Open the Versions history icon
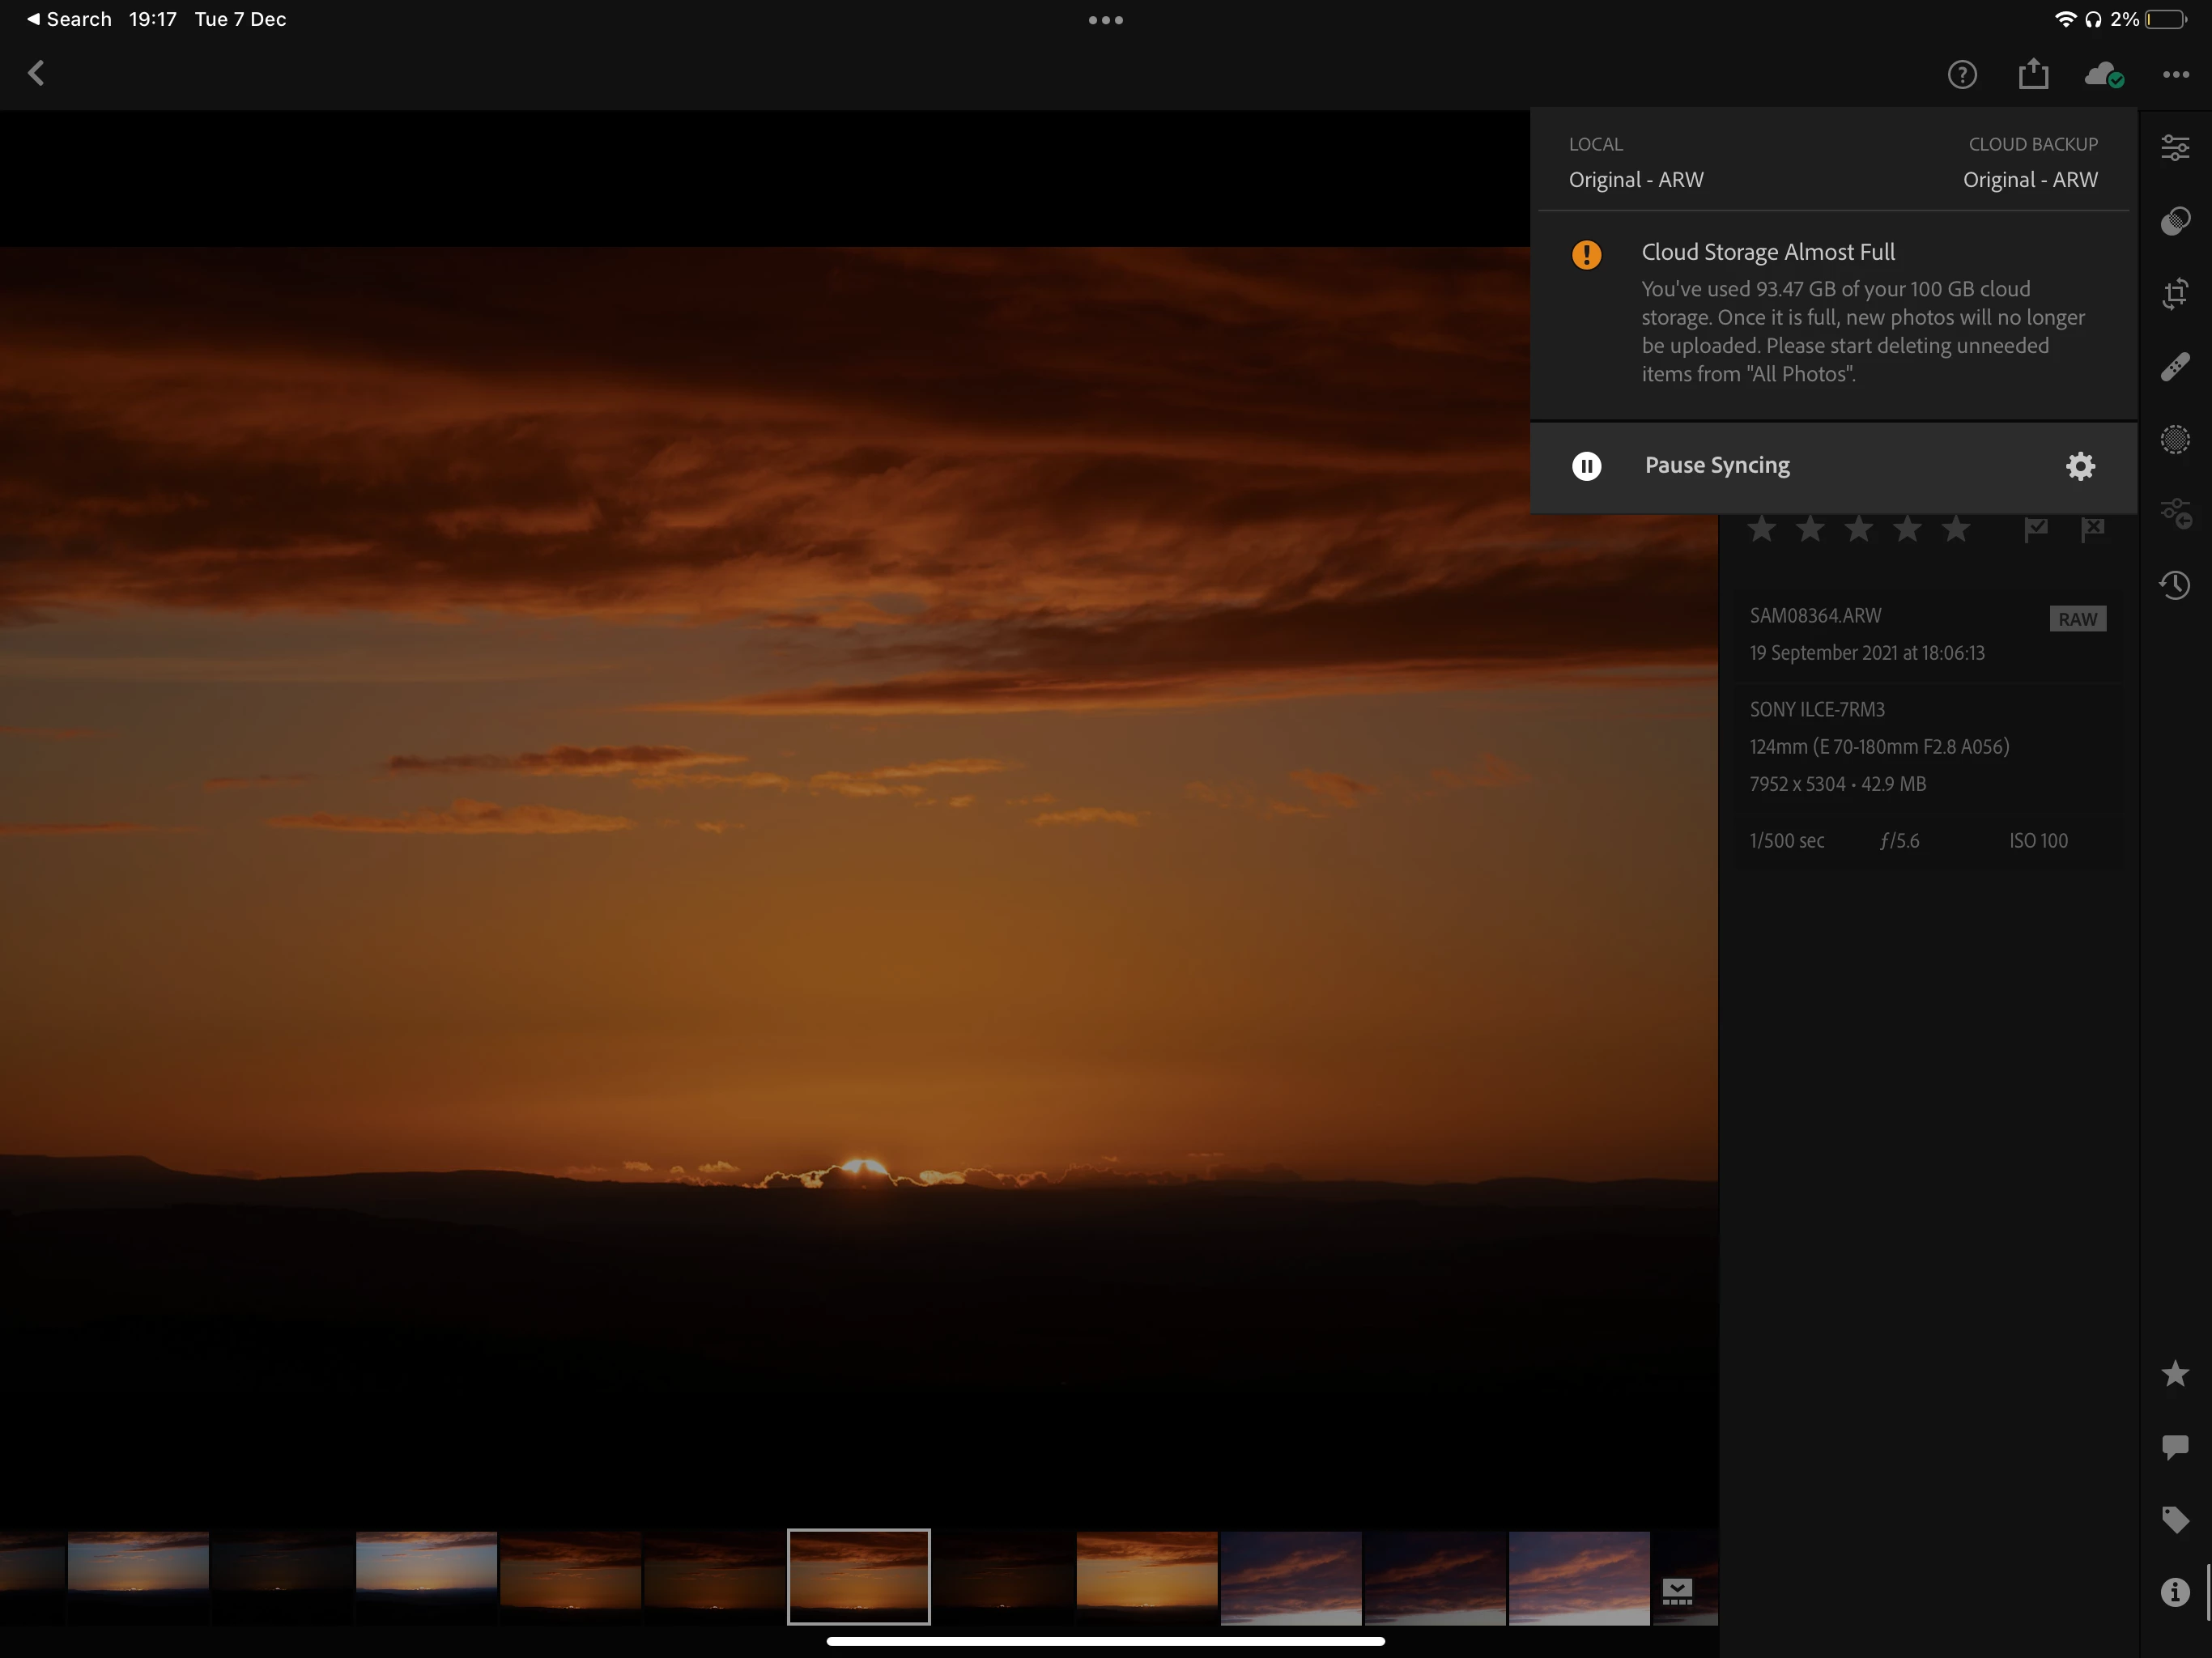 (2174, 585)
